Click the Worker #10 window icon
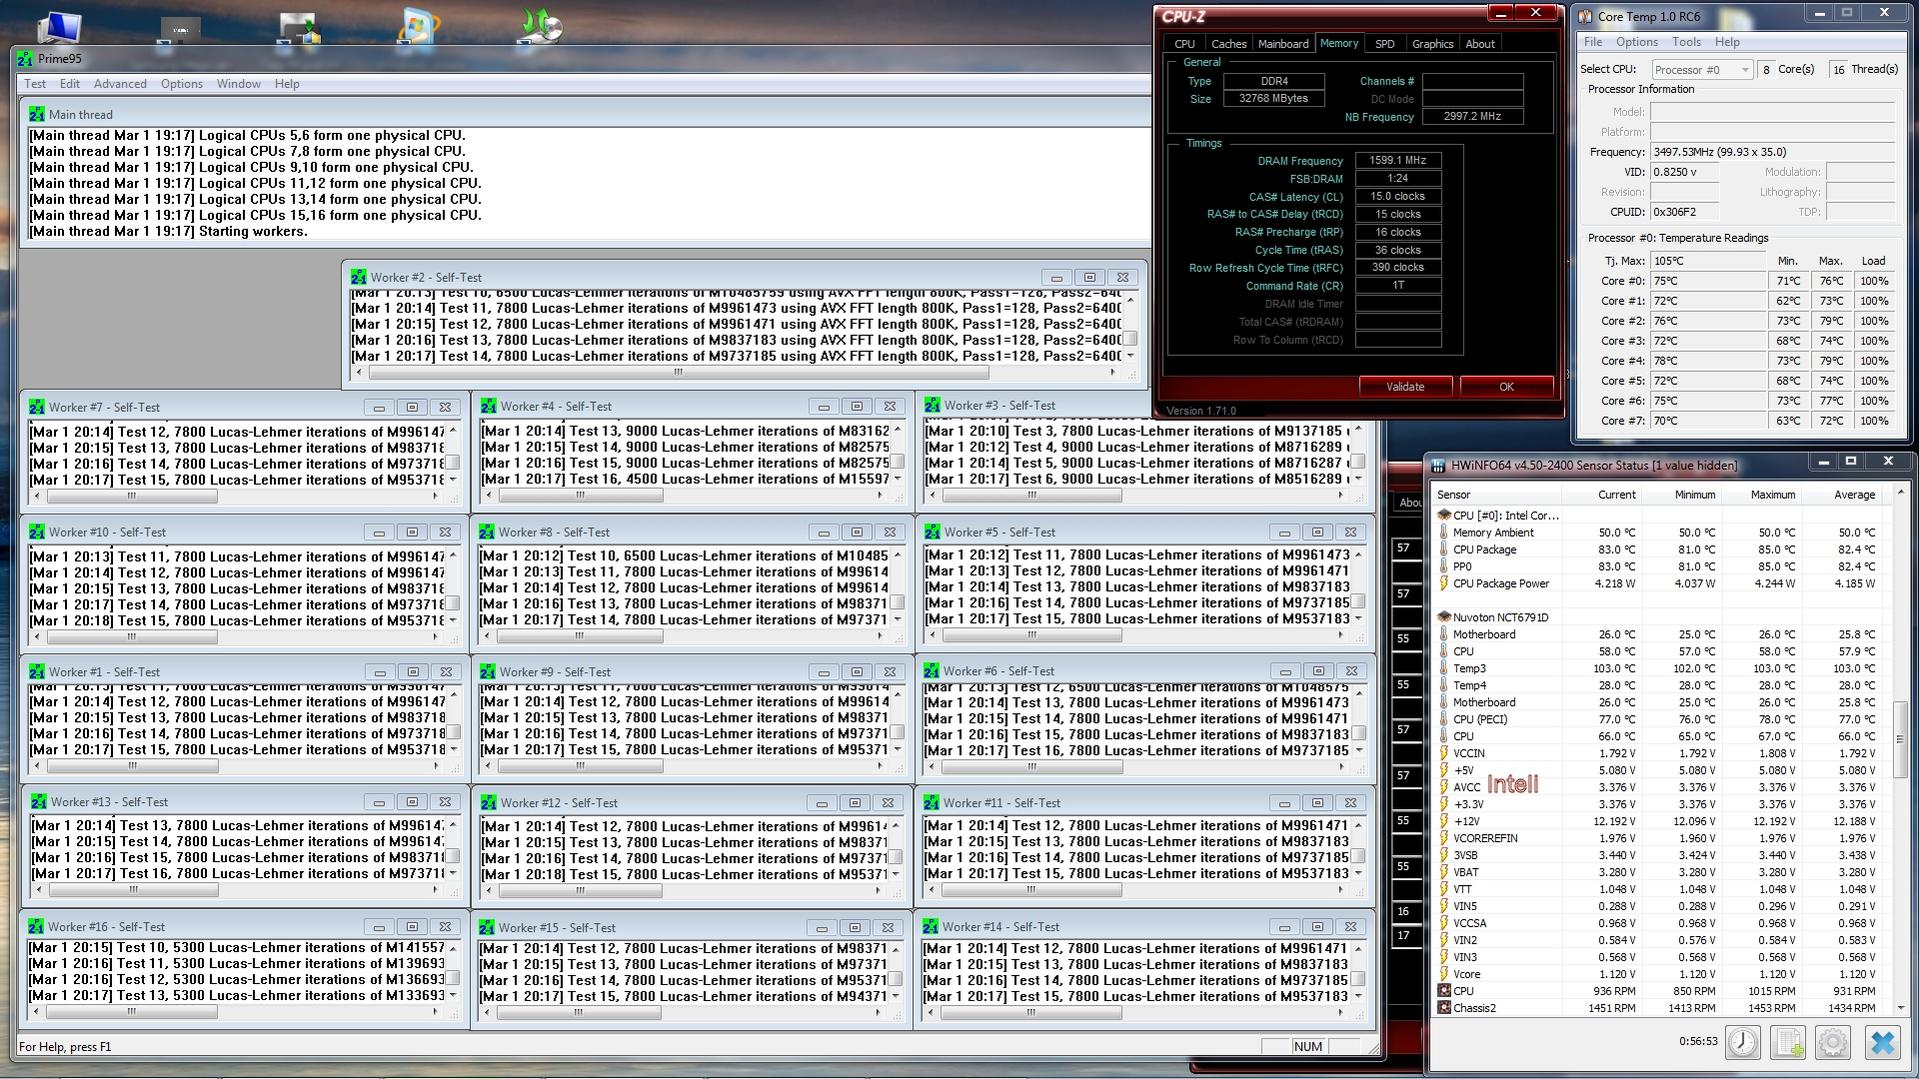 click(x=37, y=532)
